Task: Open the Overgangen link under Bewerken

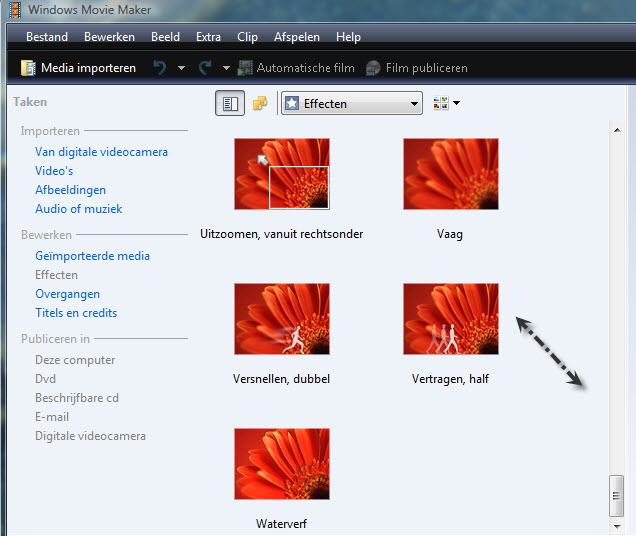Action: [67, 294]
